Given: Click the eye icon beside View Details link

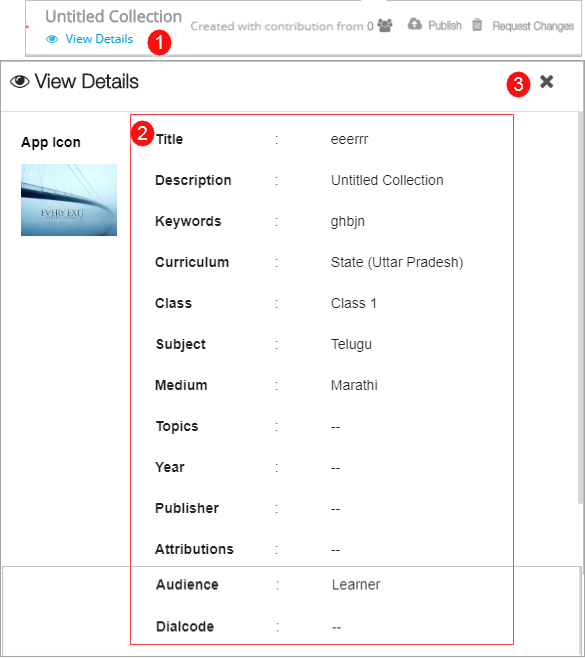Looking at the screenshot, I should 52,39.
